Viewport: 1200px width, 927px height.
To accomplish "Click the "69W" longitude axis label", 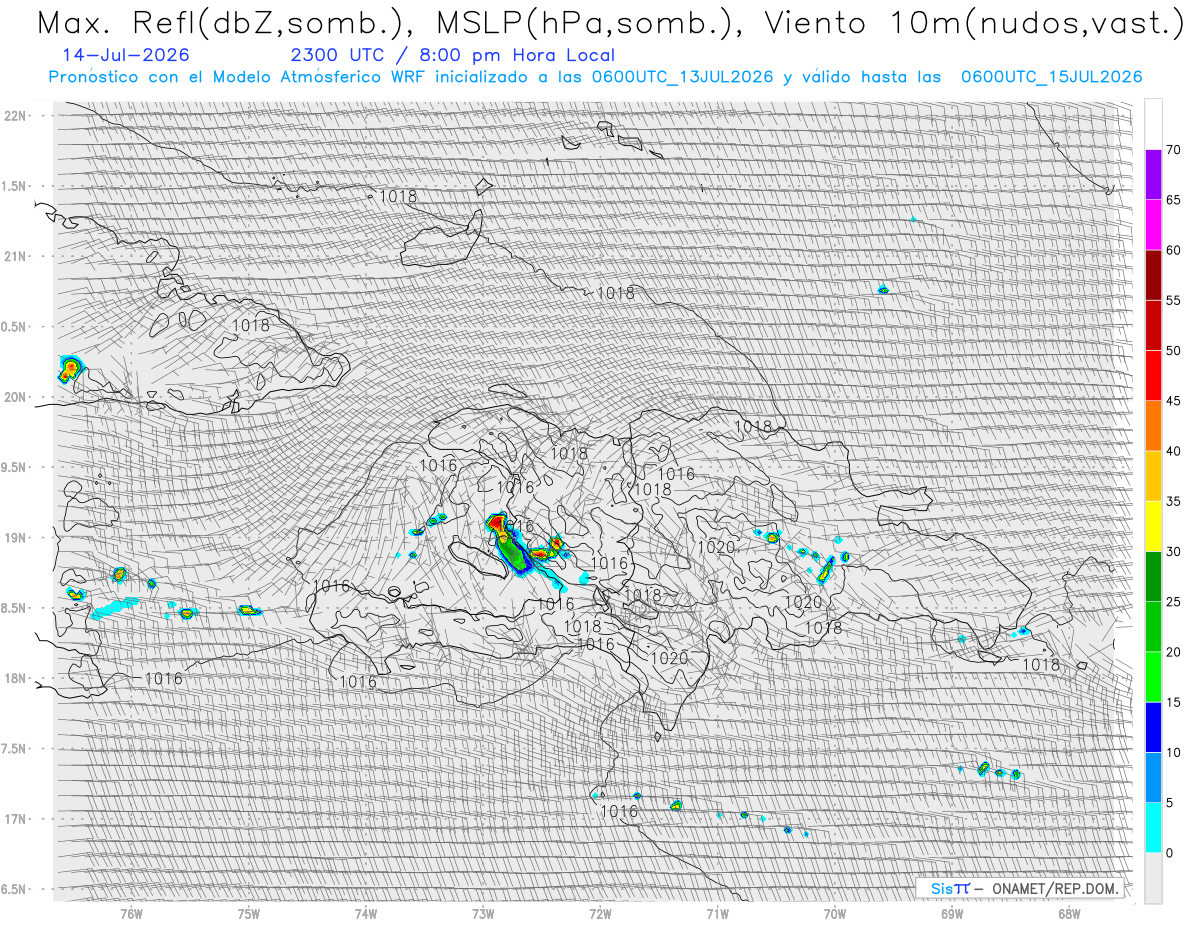I will [x=952, y=914].
